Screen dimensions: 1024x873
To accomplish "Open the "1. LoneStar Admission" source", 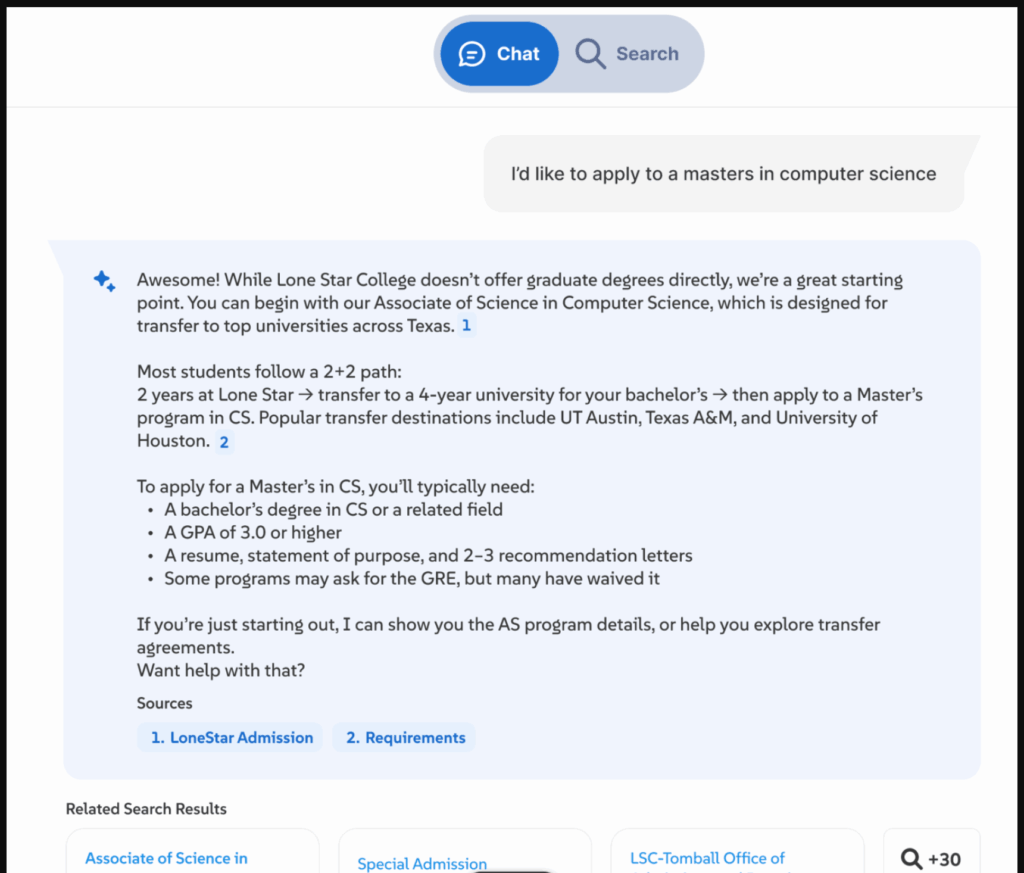I will coord(231,737).
